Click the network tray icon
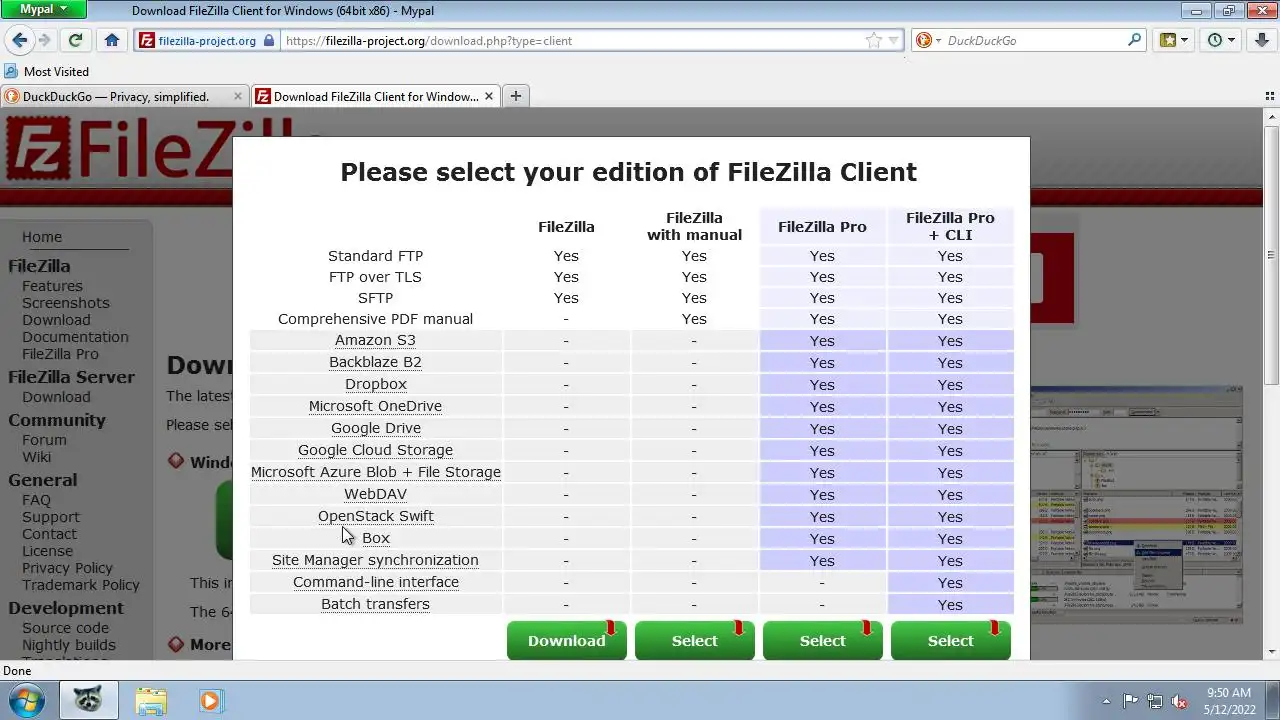The width and height of the screenshot is (1280, 720). (1155, 701)
